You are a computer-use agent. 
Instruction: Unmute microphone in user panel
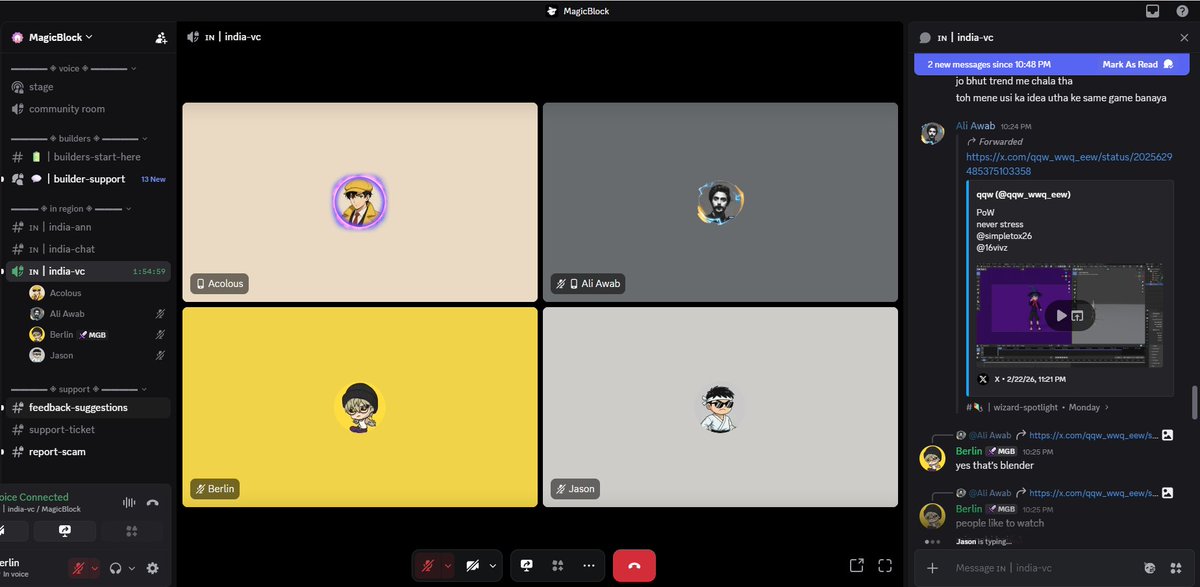[78, 568]
